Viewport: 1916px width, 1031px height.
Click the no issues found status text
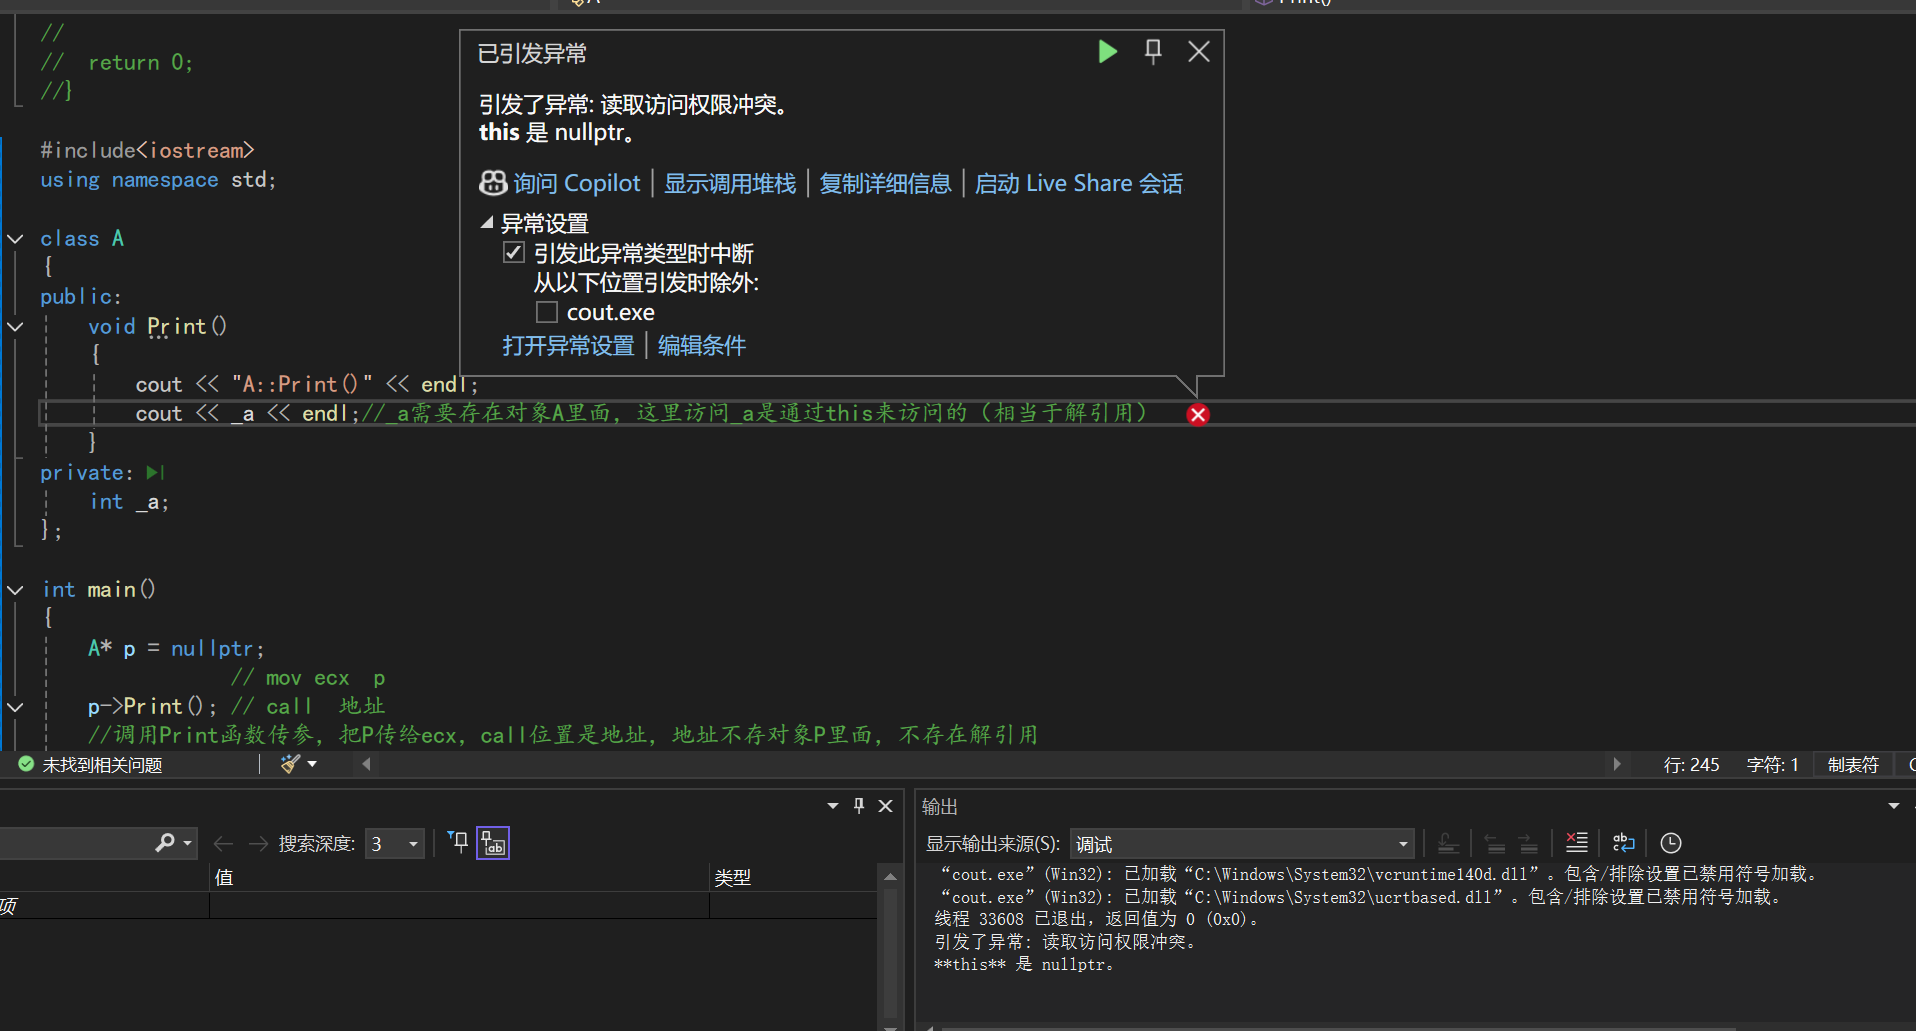coord(102,765)
